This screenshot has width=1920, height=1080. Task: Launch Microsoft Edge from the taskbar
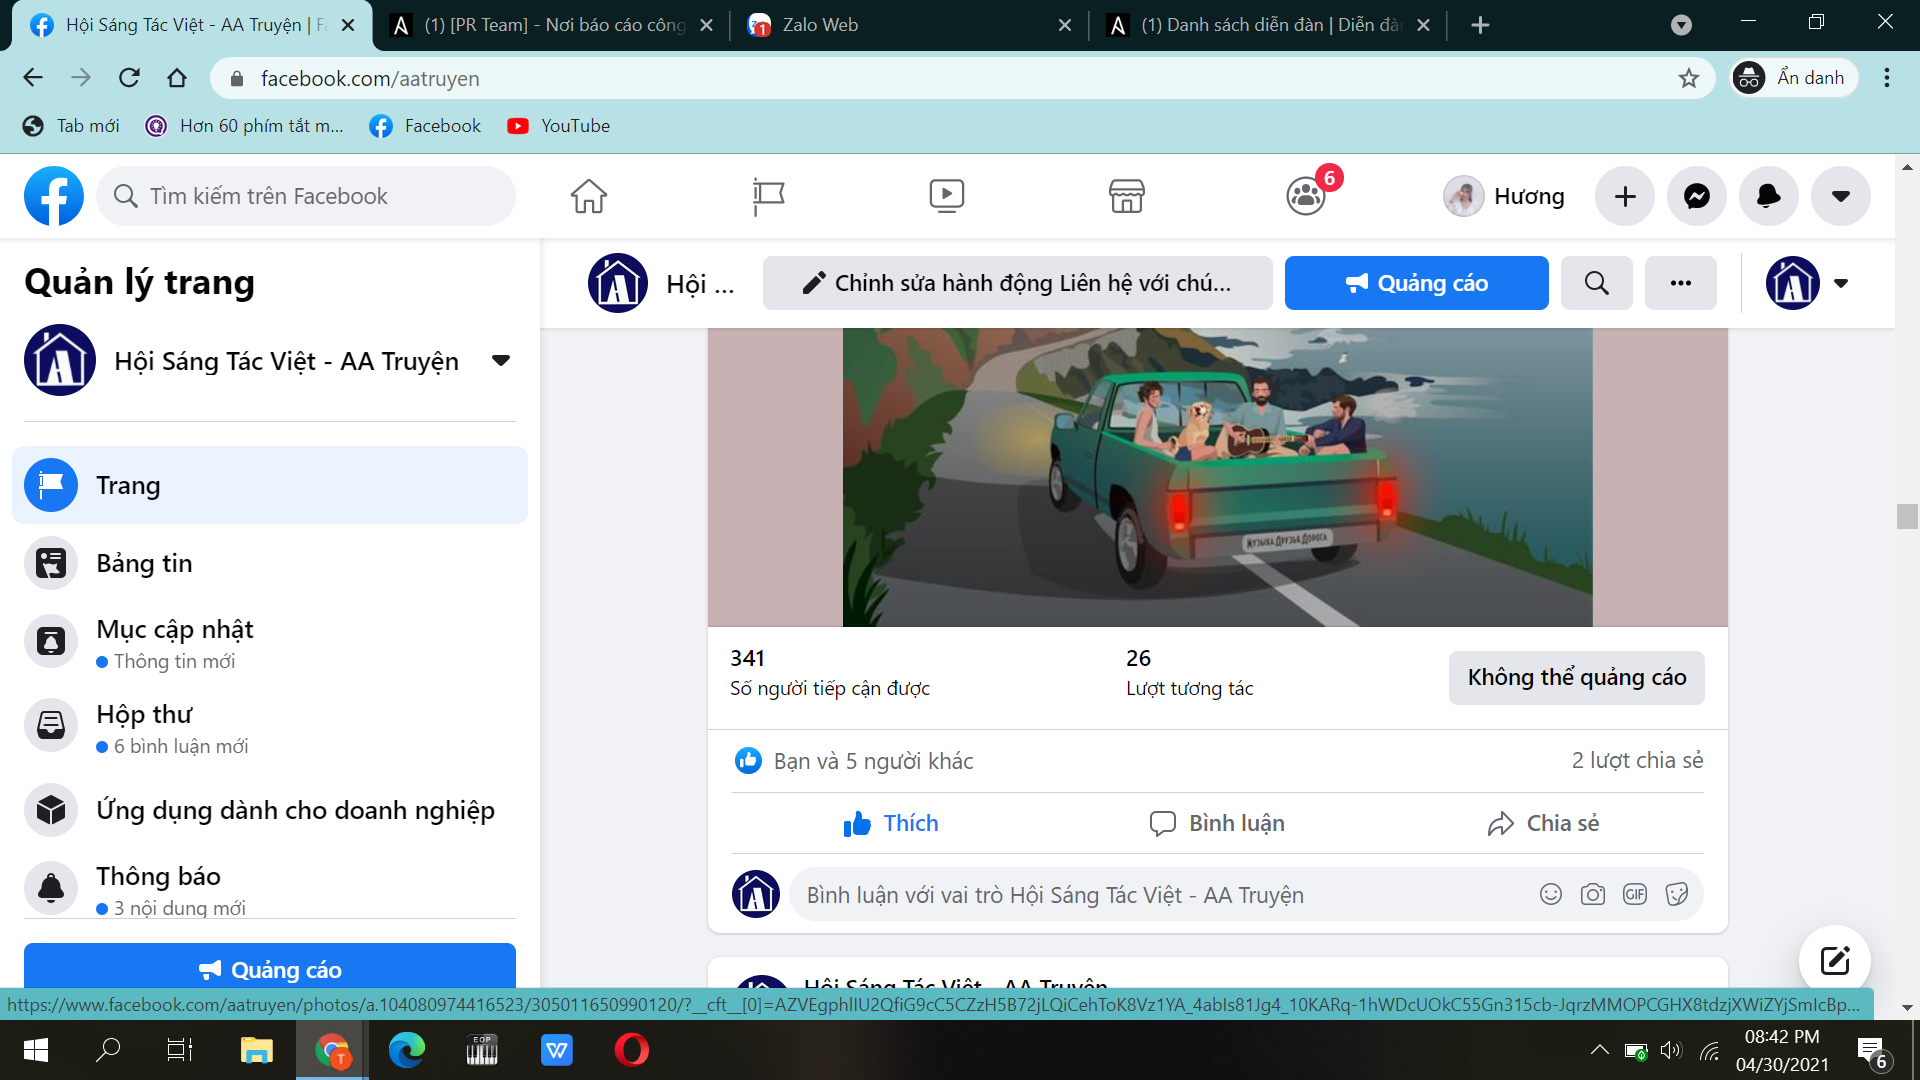pos(406,1050)
